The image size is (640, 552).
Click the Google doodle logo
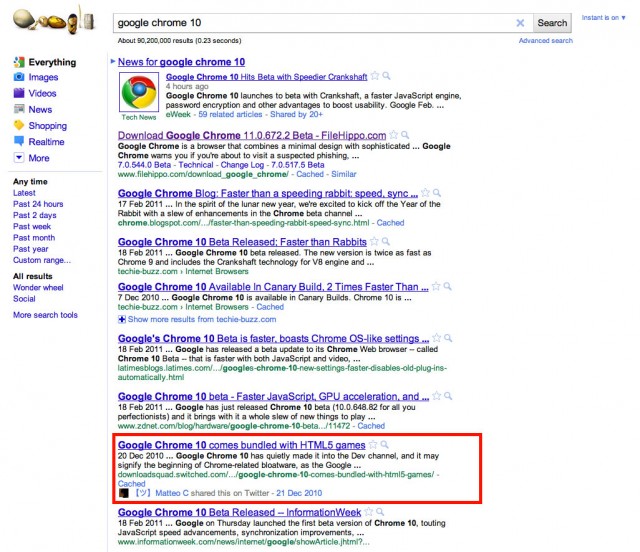click(x=54, y=20)
